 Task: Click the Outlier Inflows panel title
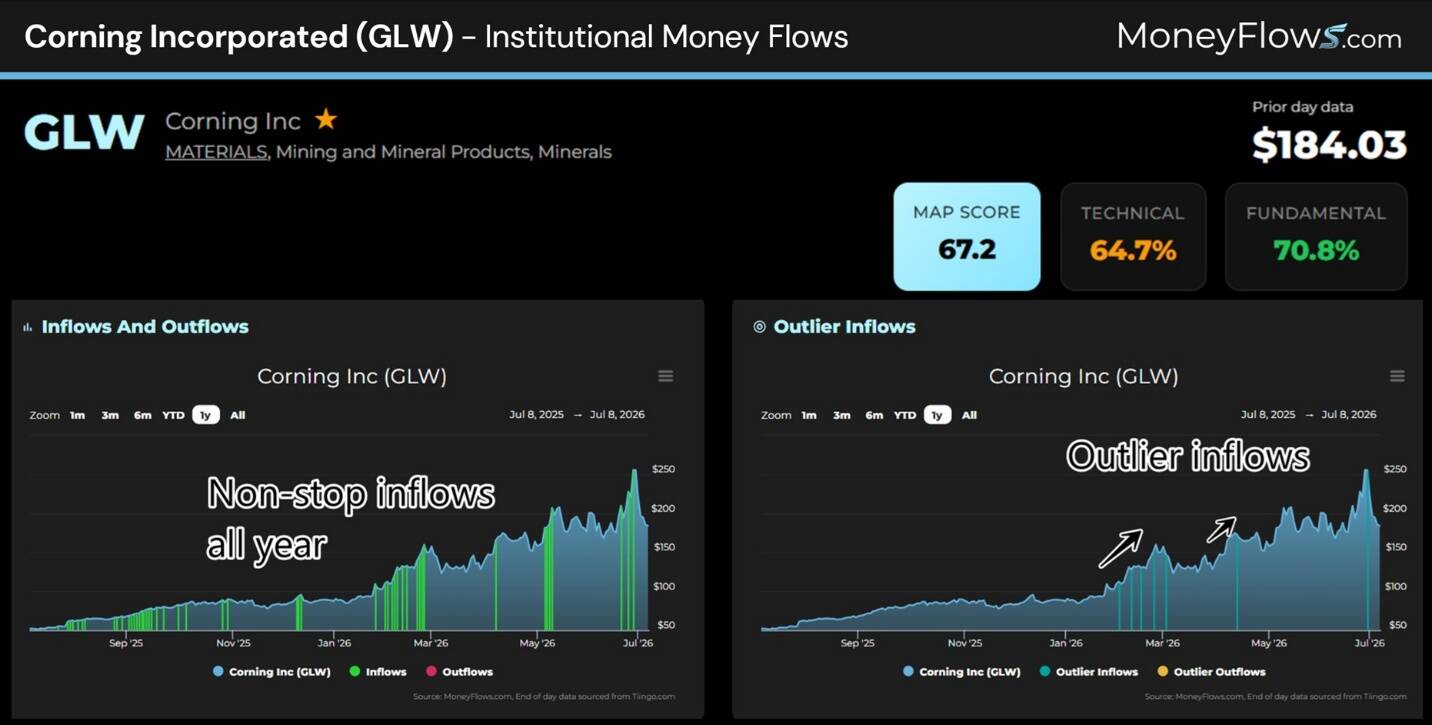(845, 327)
